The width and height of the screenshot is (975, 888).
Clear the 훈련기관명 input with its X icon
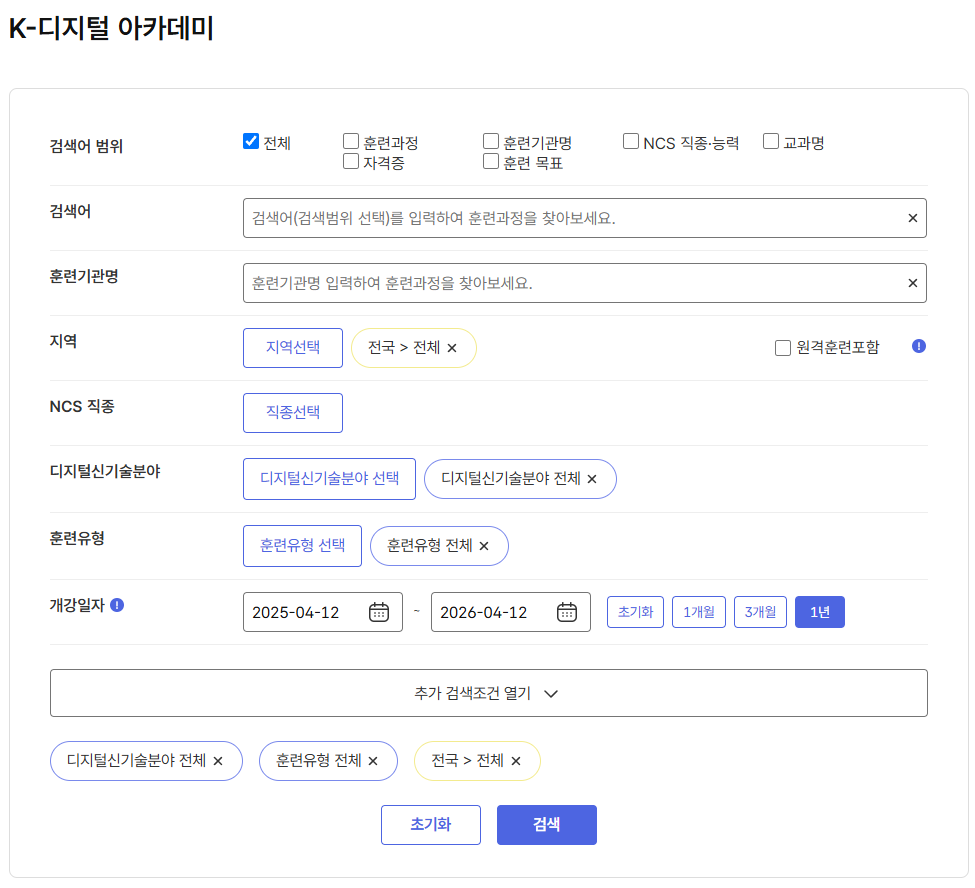(912, 283)
